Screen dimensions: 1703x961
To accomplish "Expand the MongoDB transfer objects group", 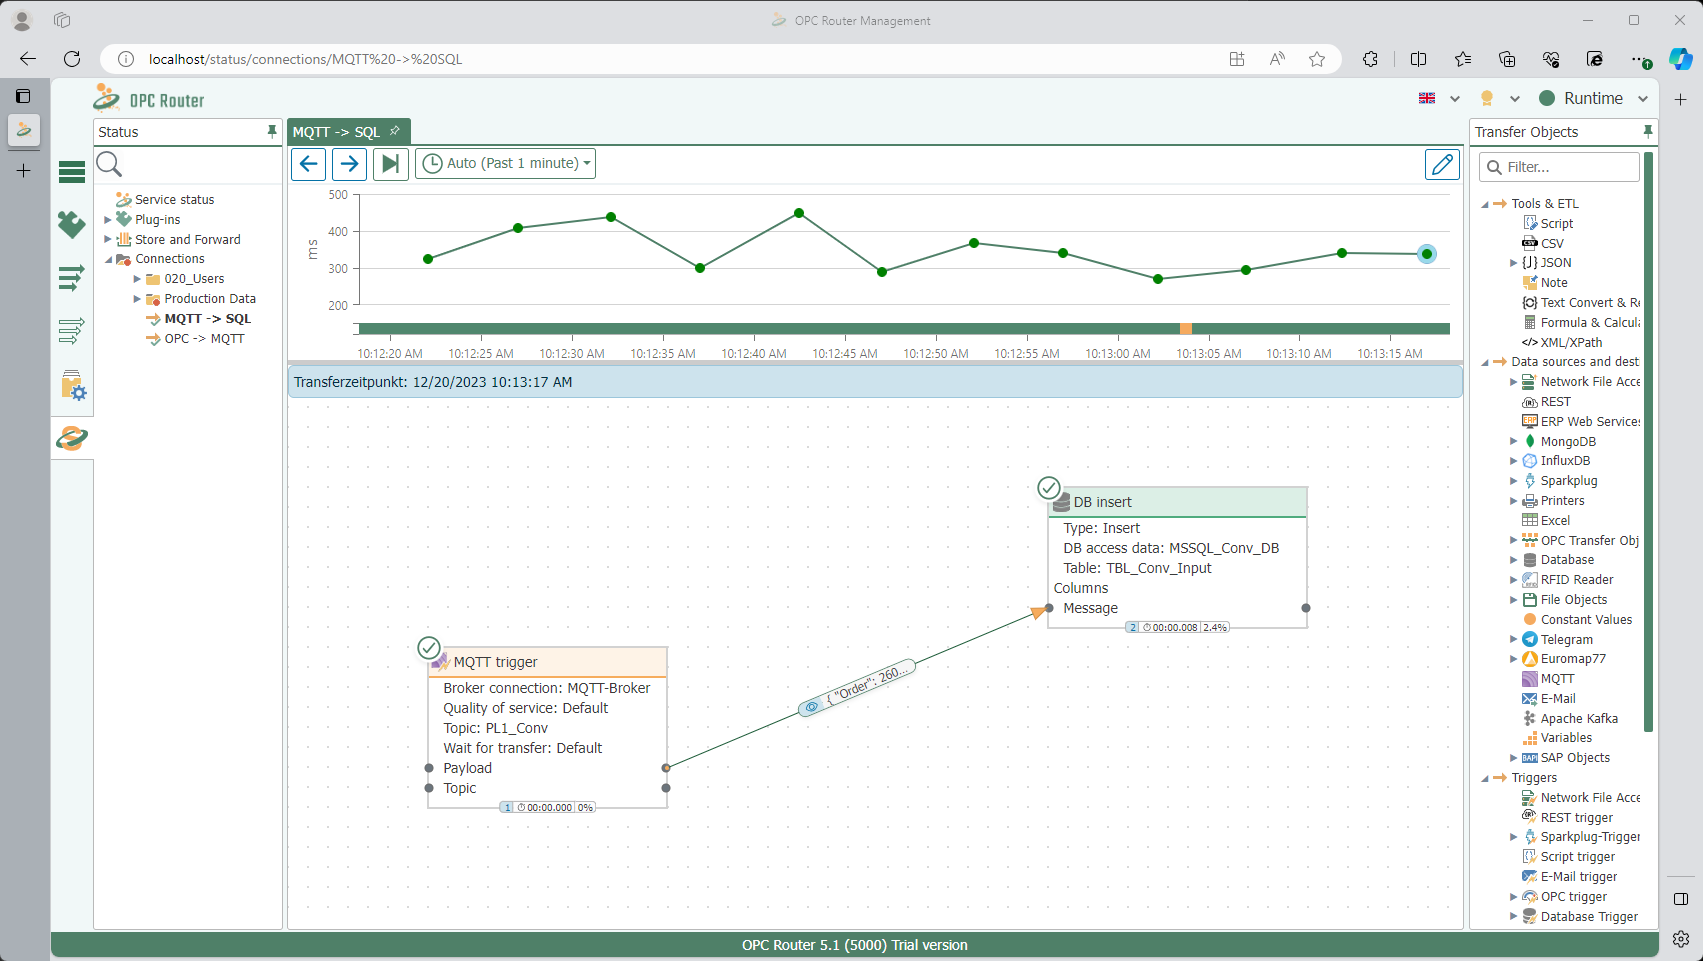I will point(1513,441).
